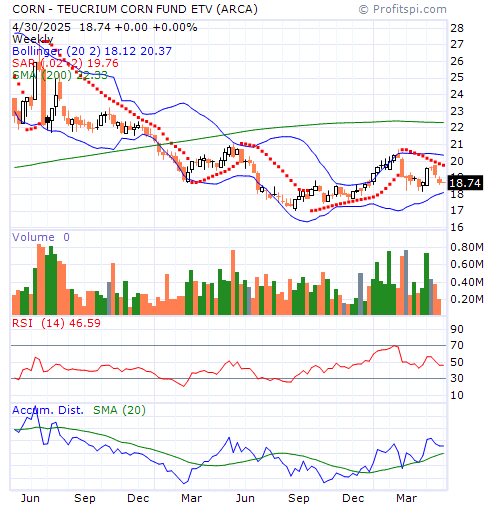Screen dimensions: 500x521
Task: Click the RSI (14) 46.59 label
Action: 56,323
